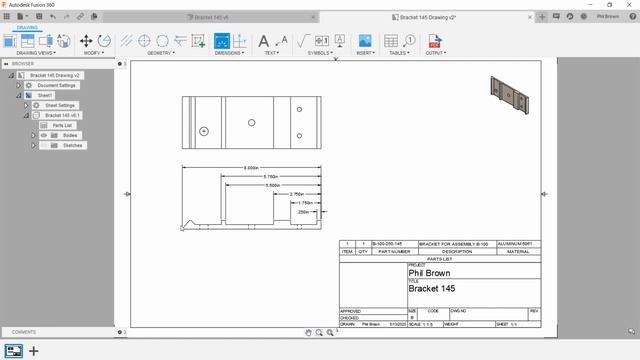Select the Leader text tool
The width and height of the screenshot is (640, 360).
tap(282, 41)
